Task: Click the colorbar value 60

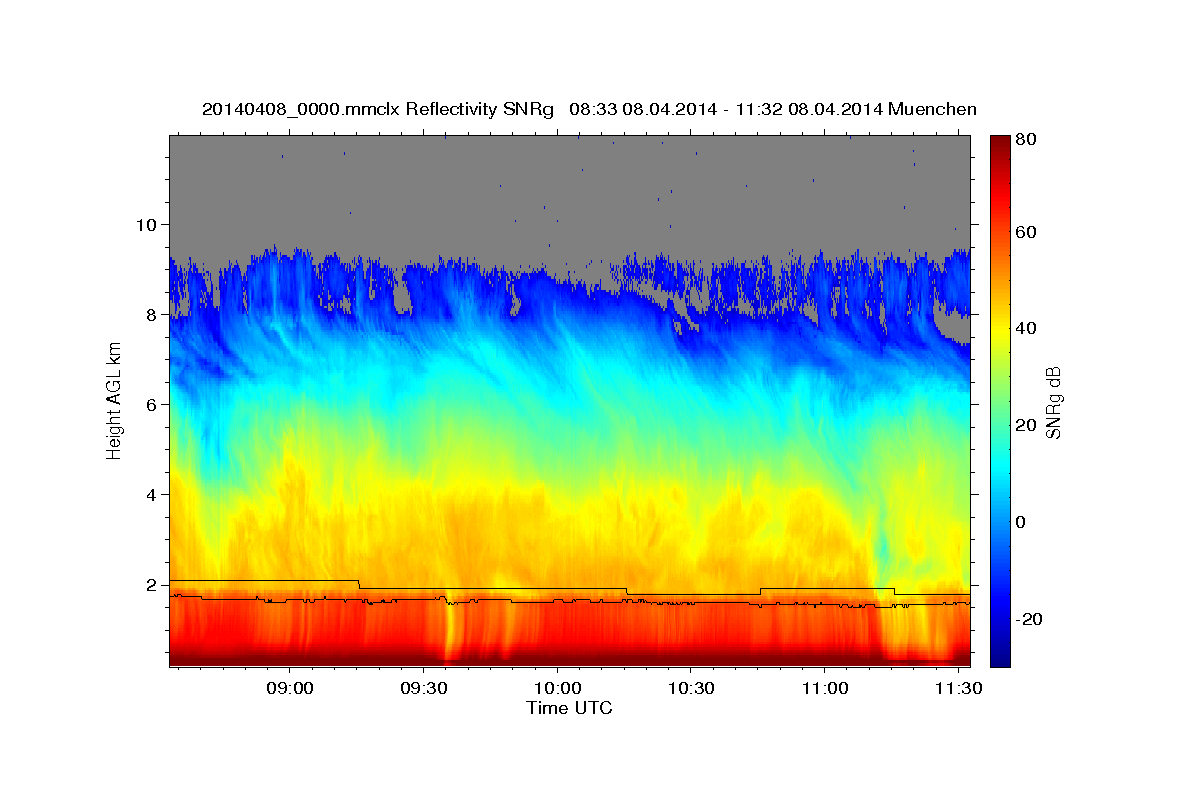Action: 1027,232
